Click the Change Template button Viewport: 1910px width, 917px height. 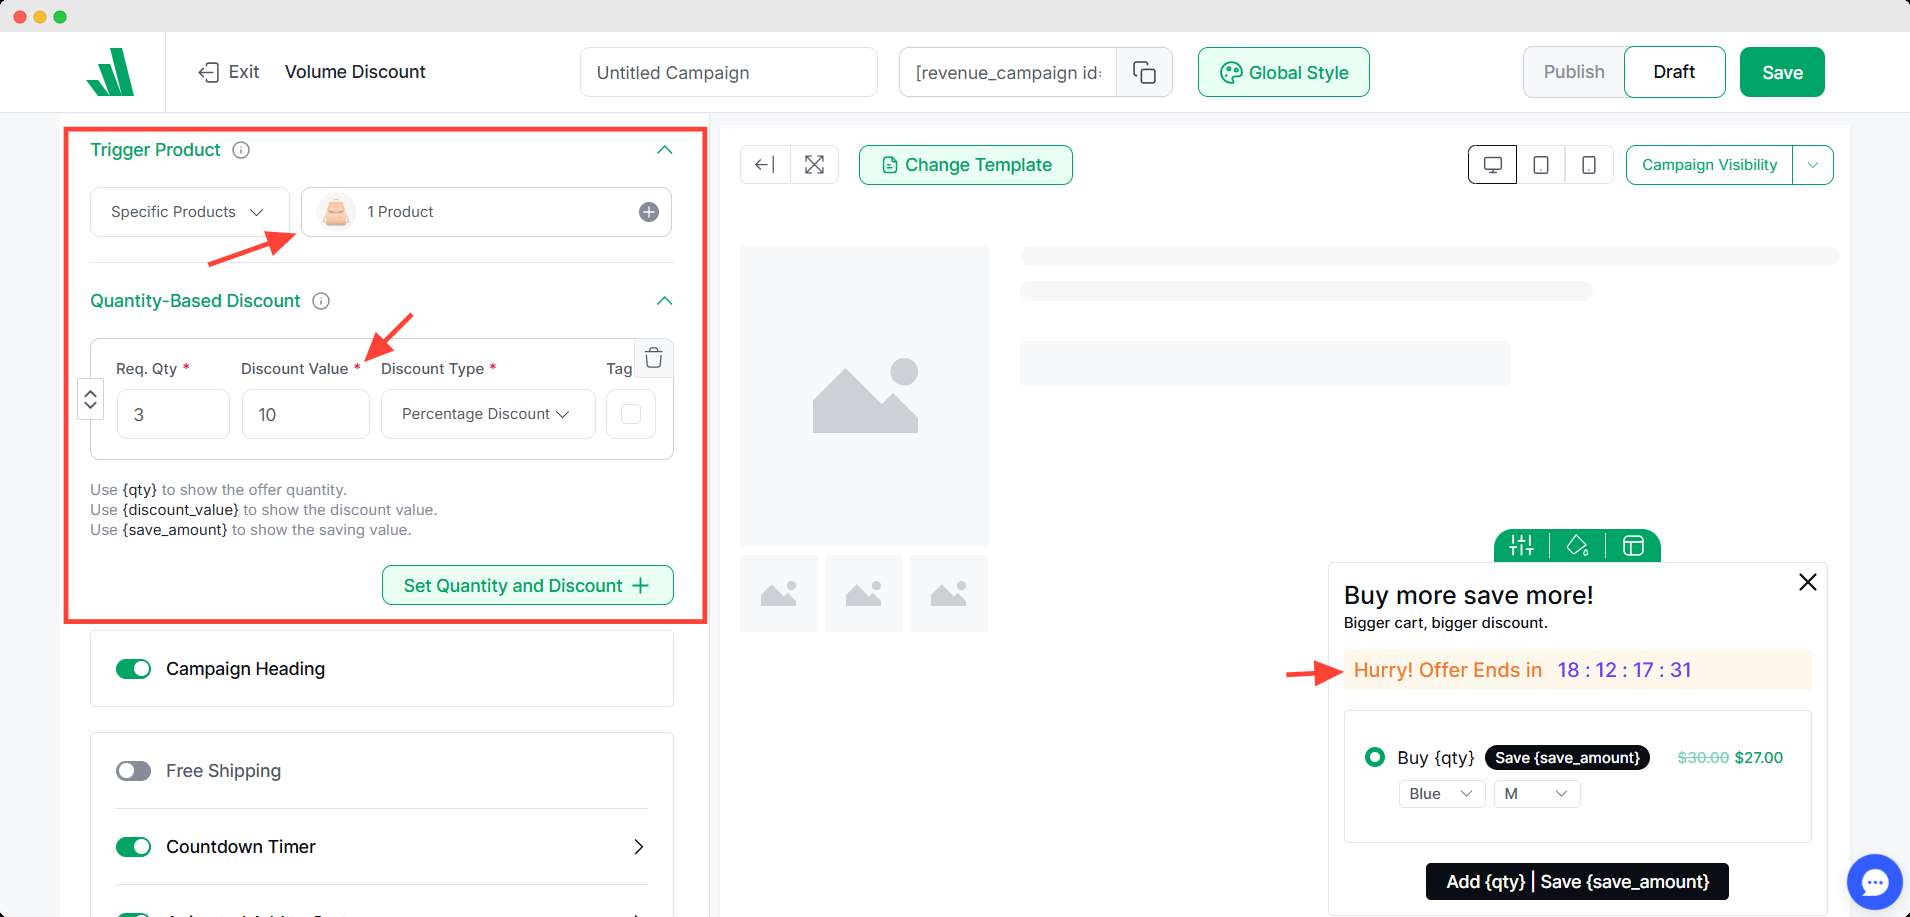965,165
